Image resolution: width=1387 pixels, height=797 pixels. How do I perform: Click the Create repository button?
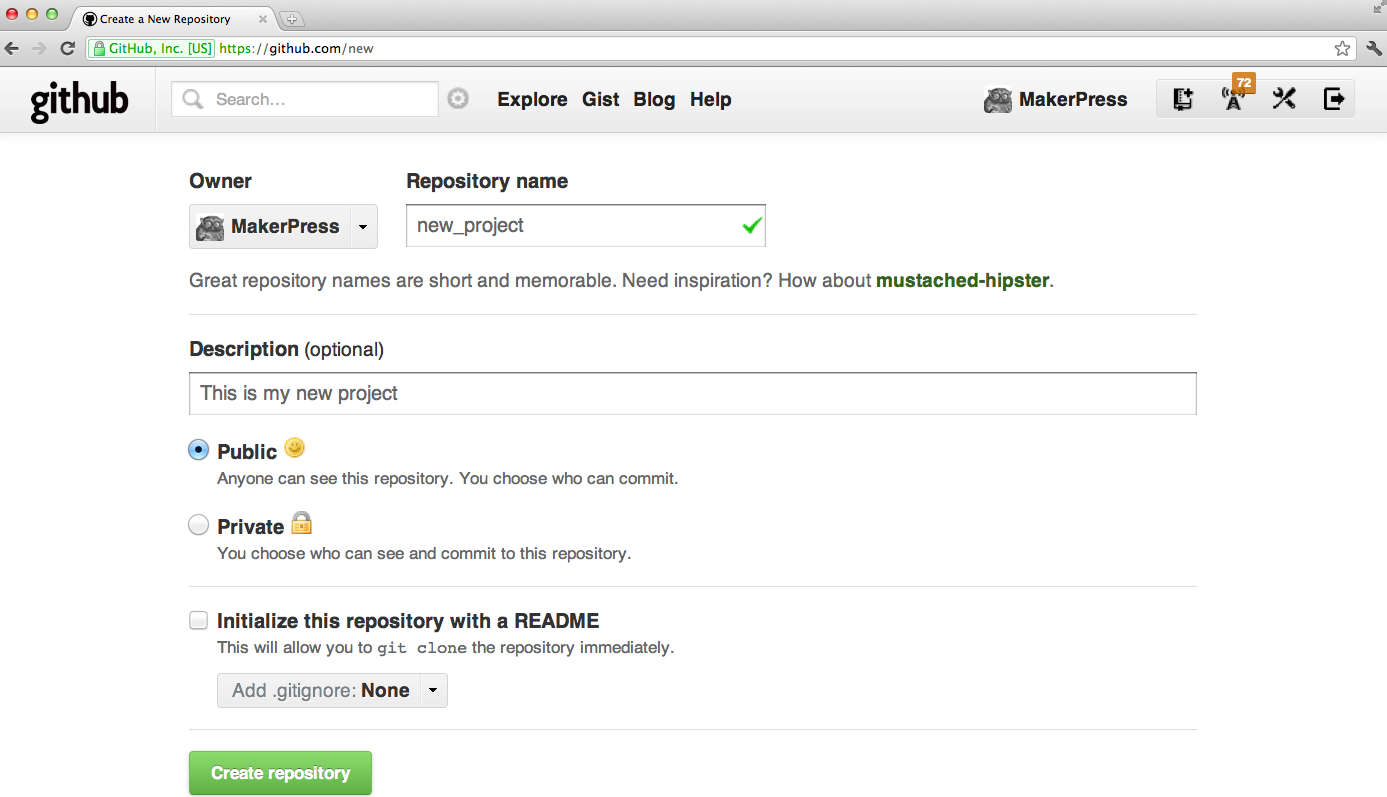pyautogui.click(x=280, y=773)
